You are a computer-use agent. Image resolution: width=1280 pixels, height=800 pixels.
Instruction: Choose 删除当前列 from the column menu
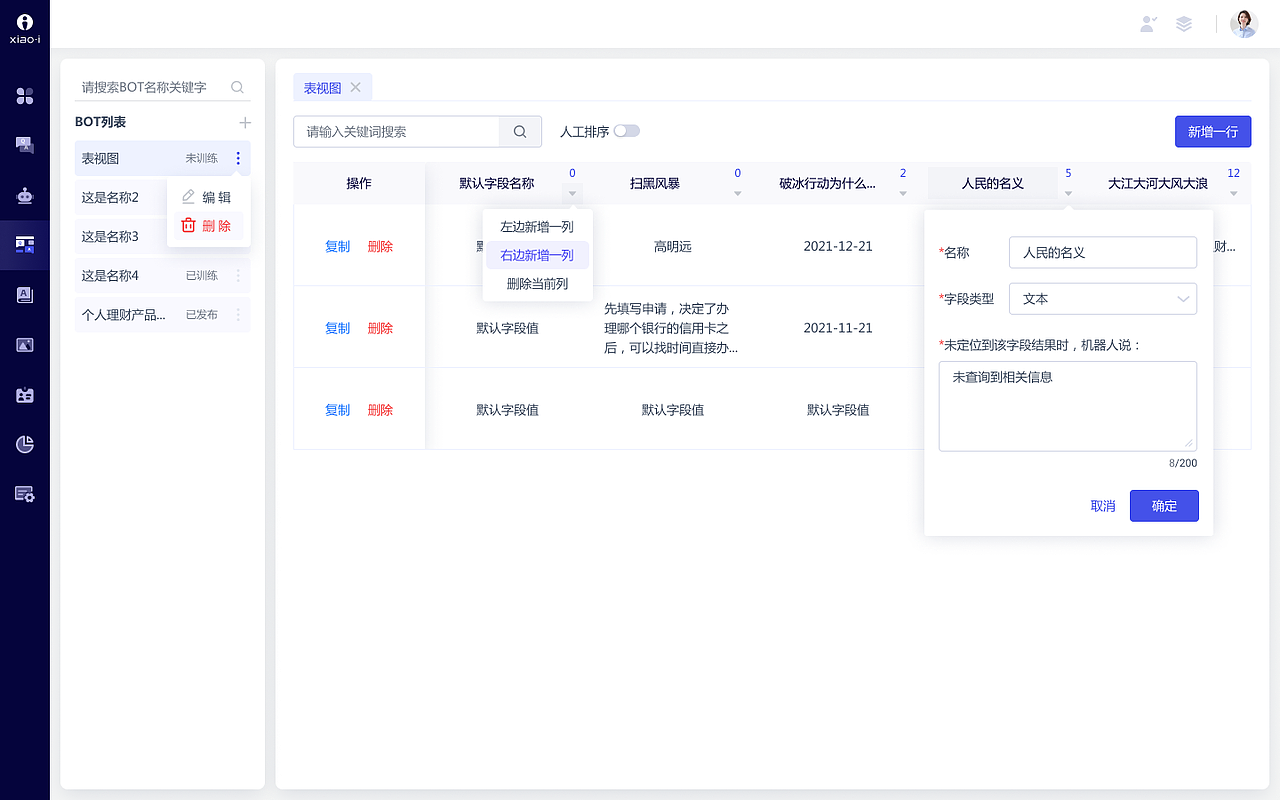(538, 283)
